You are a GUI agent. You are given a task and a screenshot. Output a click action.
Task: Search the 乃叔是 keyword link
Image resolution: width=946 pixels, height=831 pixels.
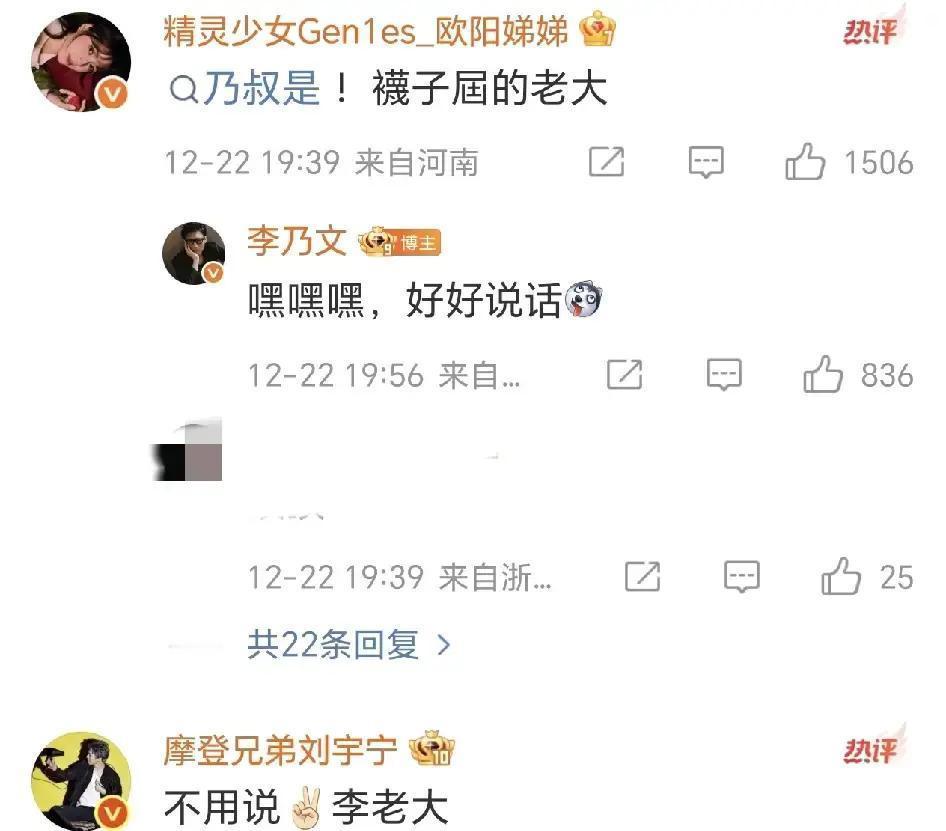tap(262, 89)
